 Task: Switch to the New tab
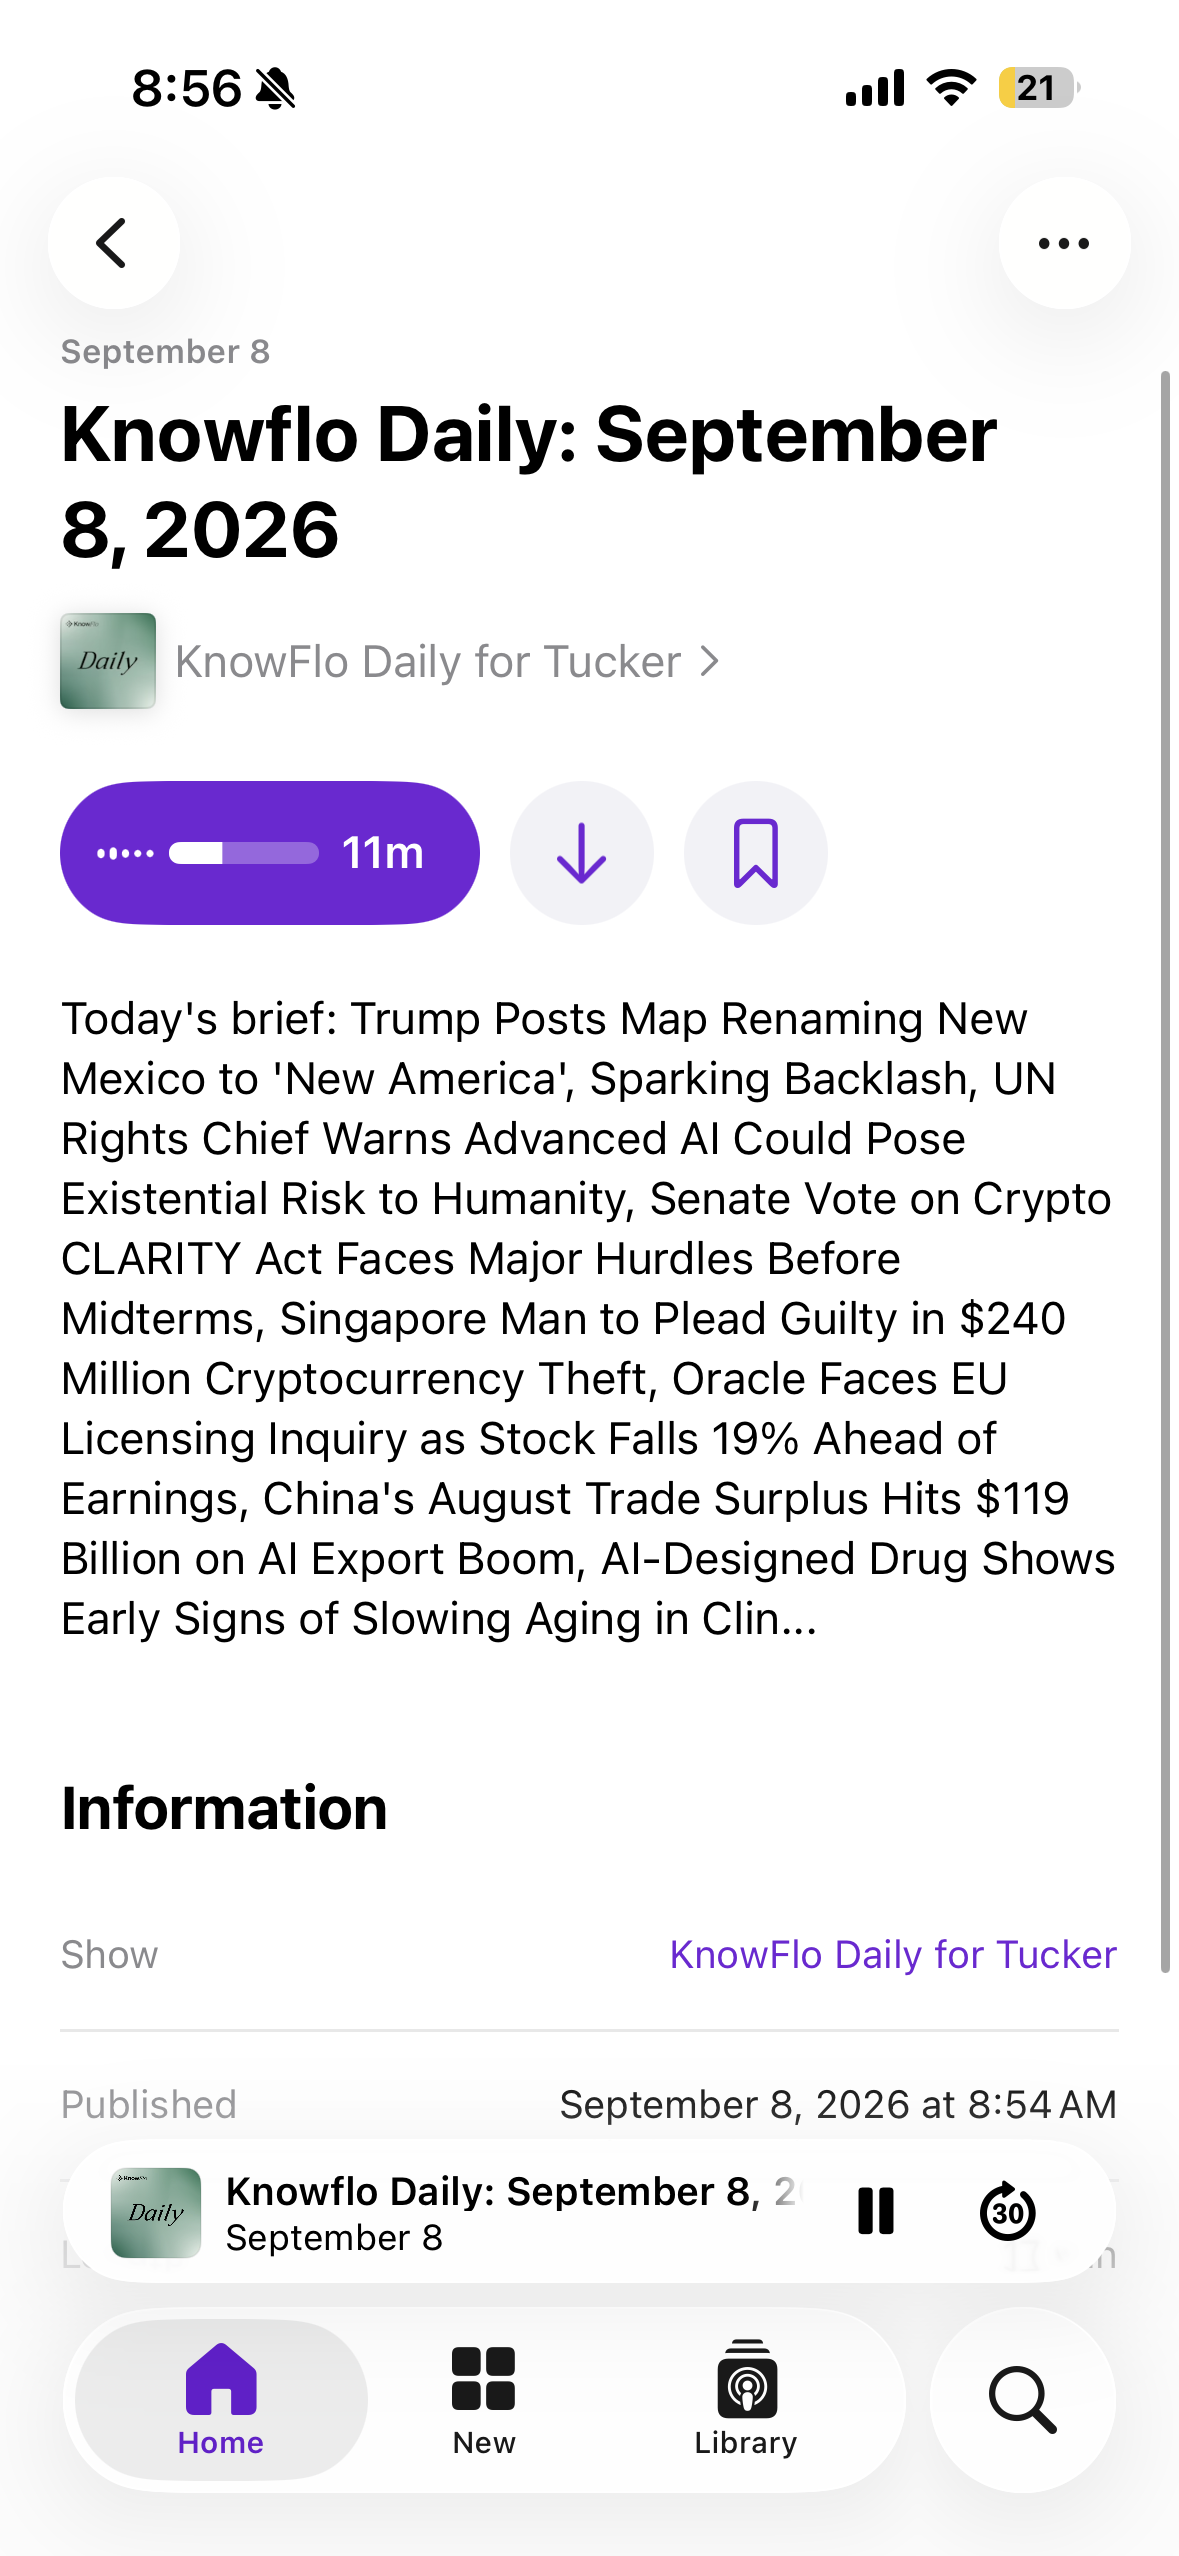click(x=484, y=2399)
